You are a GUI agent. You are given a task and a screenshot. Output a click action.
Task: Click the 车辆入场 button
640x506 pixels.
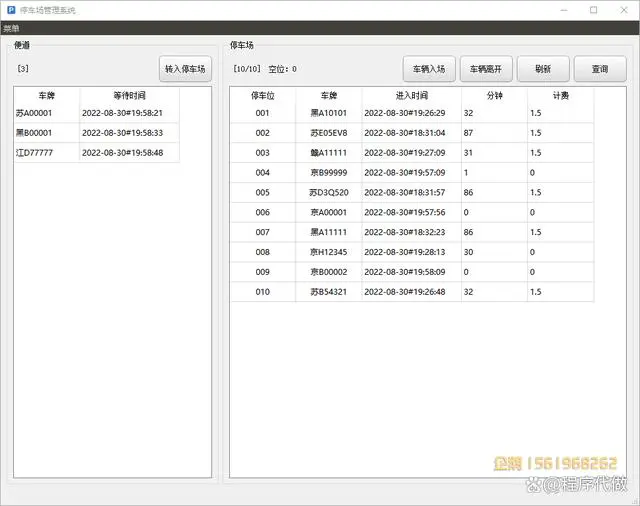(x=429, y=69)
